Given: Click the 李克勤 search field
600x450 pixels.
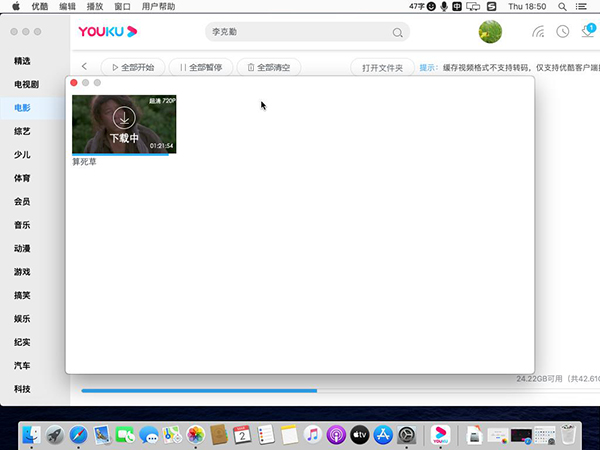Looking at the screenshot, I should pyautogui.click(x=298, y=32).
